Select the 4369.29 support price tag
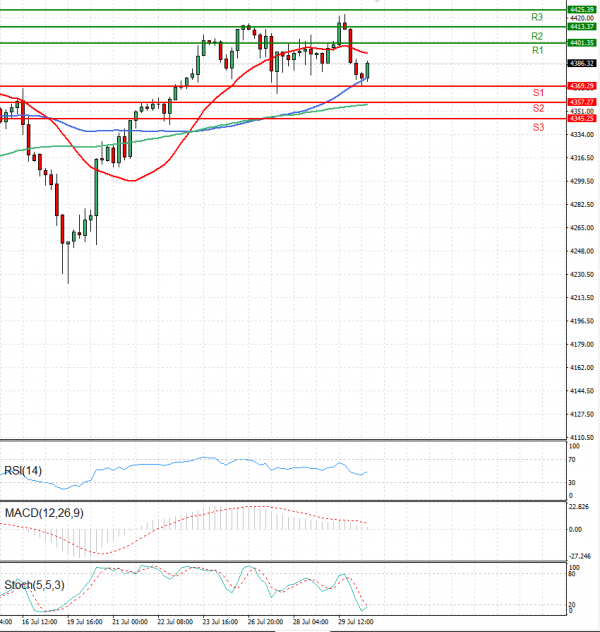Image resolution: width=600 pixels, height=632 pixels. coord(582,86)
